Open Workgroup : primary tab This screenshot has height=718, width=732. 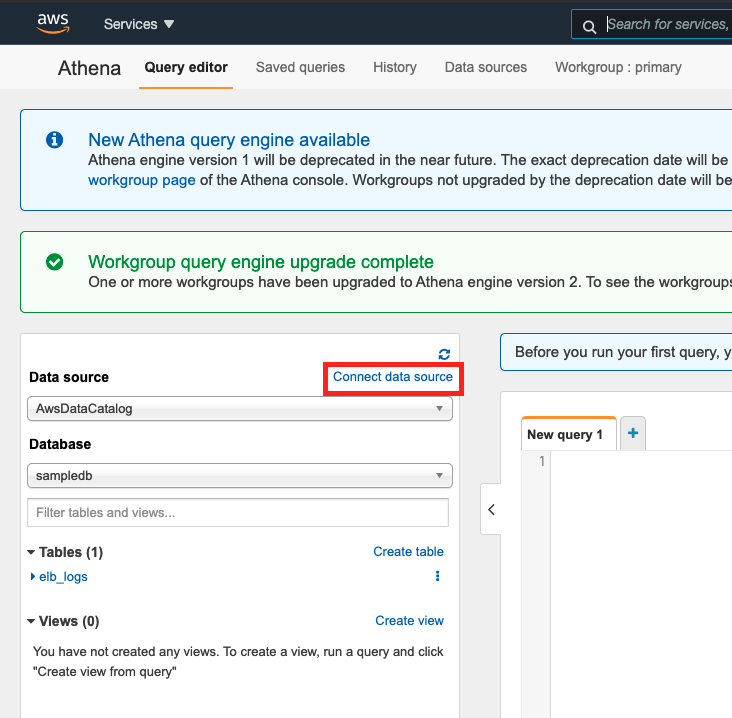(618, 67)
